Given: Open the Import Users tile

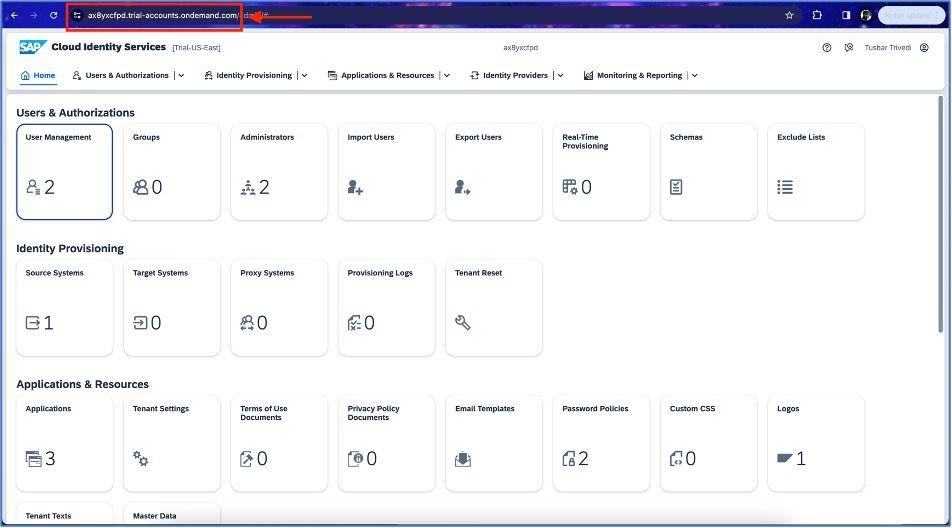Looking at the screenshot, I should click(x=387, y=172).
